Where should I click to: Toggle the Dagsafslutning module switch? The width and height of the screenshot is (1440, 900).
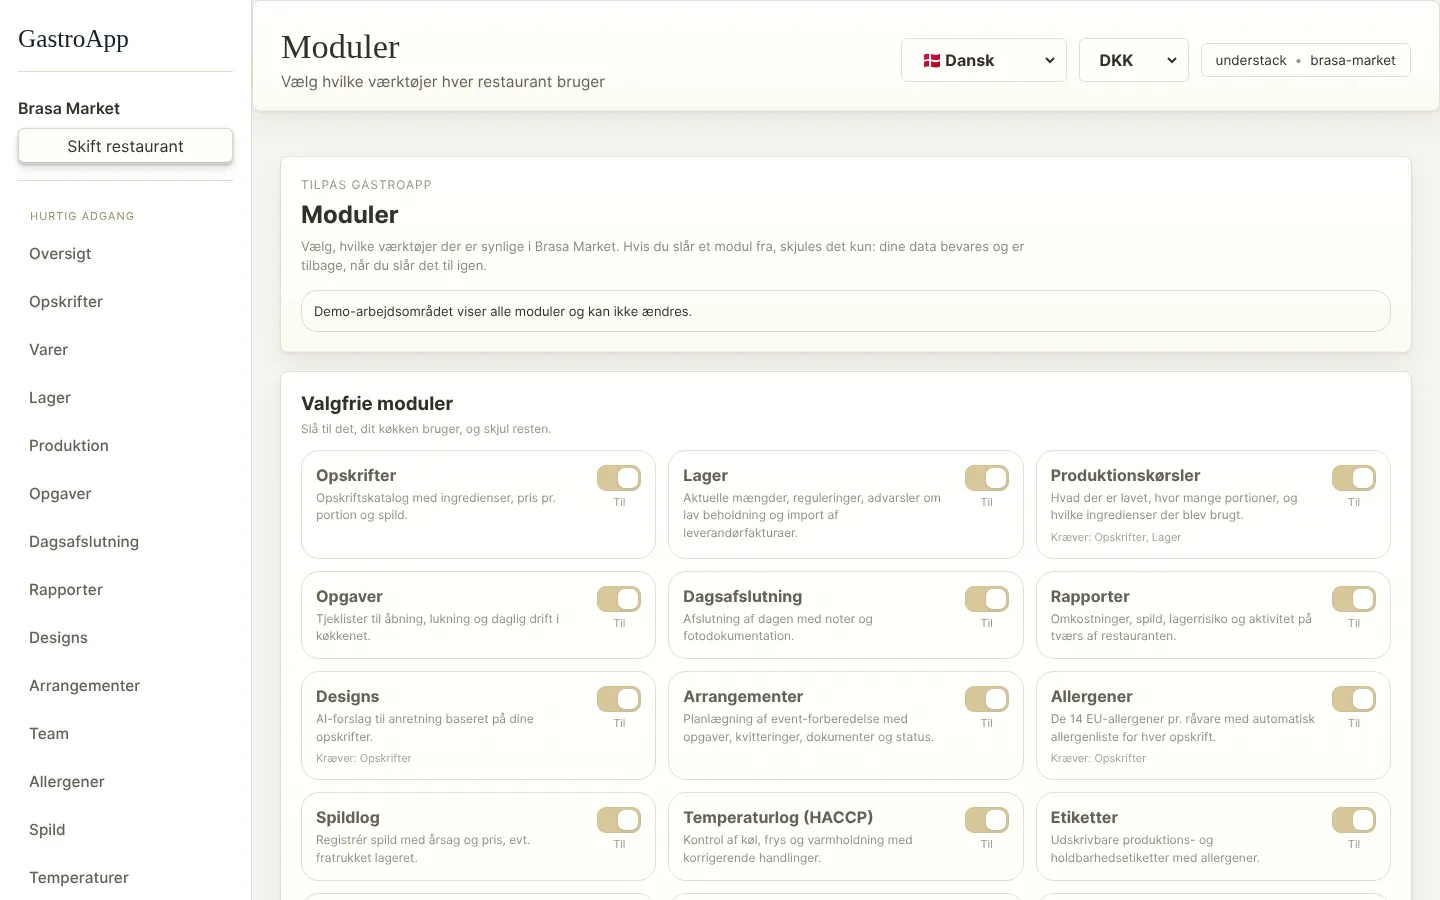[x=987, y=599]
